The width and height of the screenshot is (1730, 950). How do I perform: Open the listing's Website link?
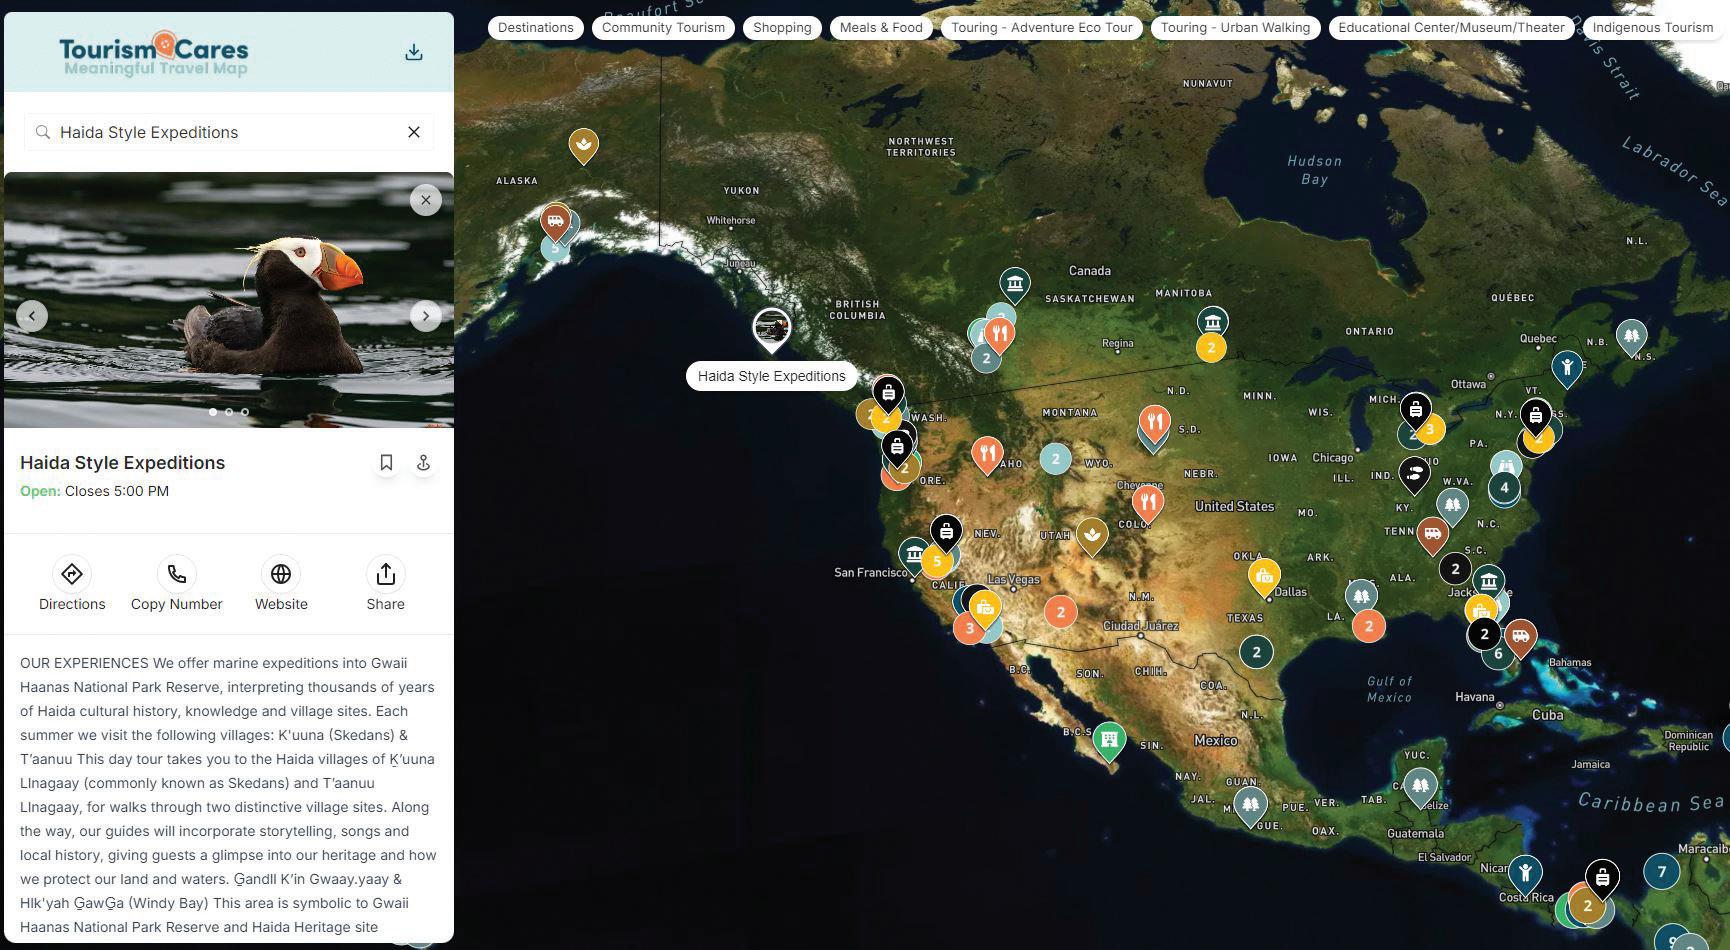coord(281,585)
